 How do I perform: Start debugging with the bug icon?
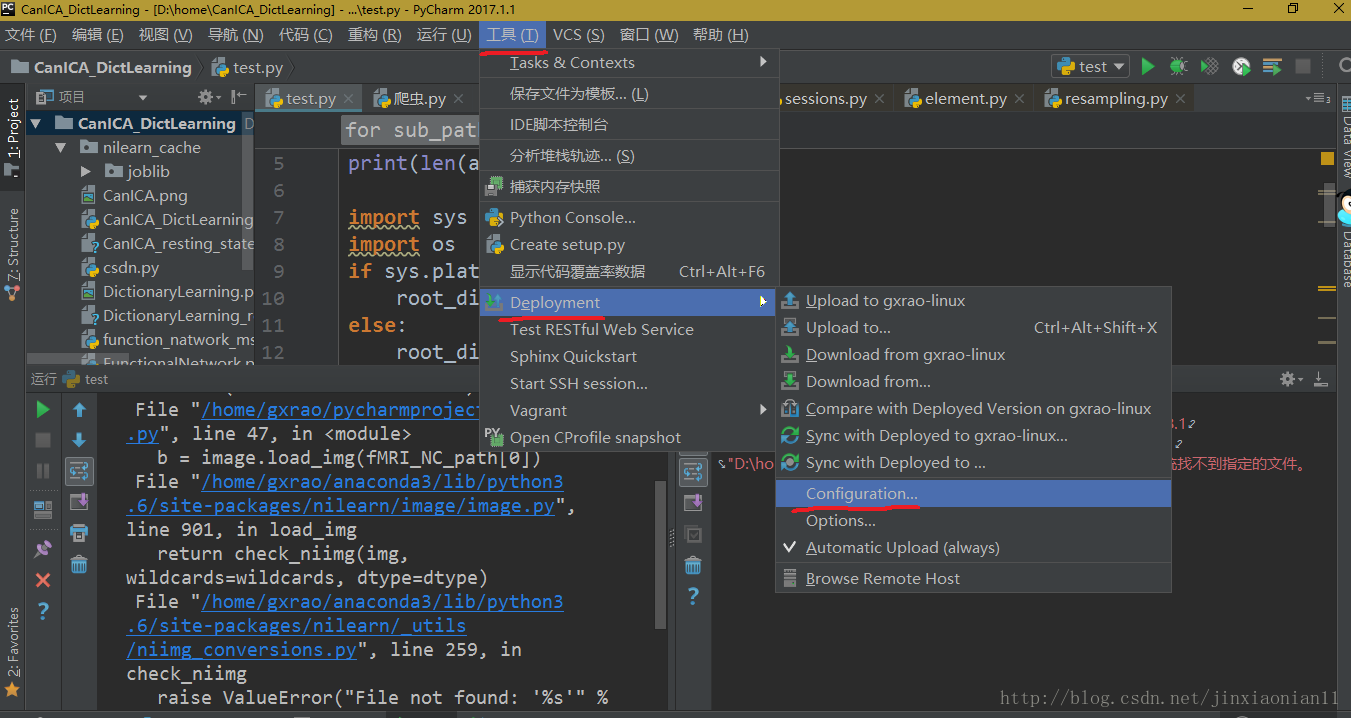tap(1179, 66)
